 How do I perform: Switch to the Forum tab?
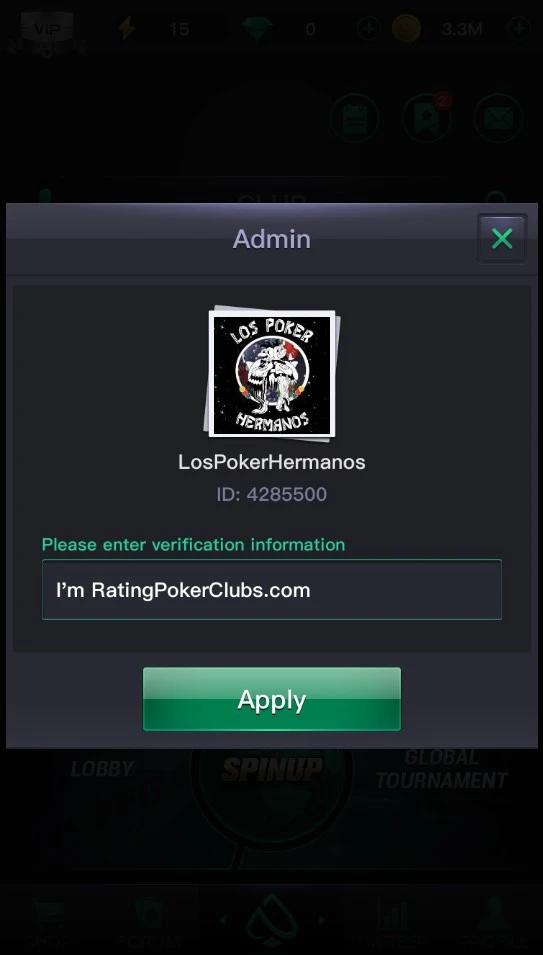150,920
